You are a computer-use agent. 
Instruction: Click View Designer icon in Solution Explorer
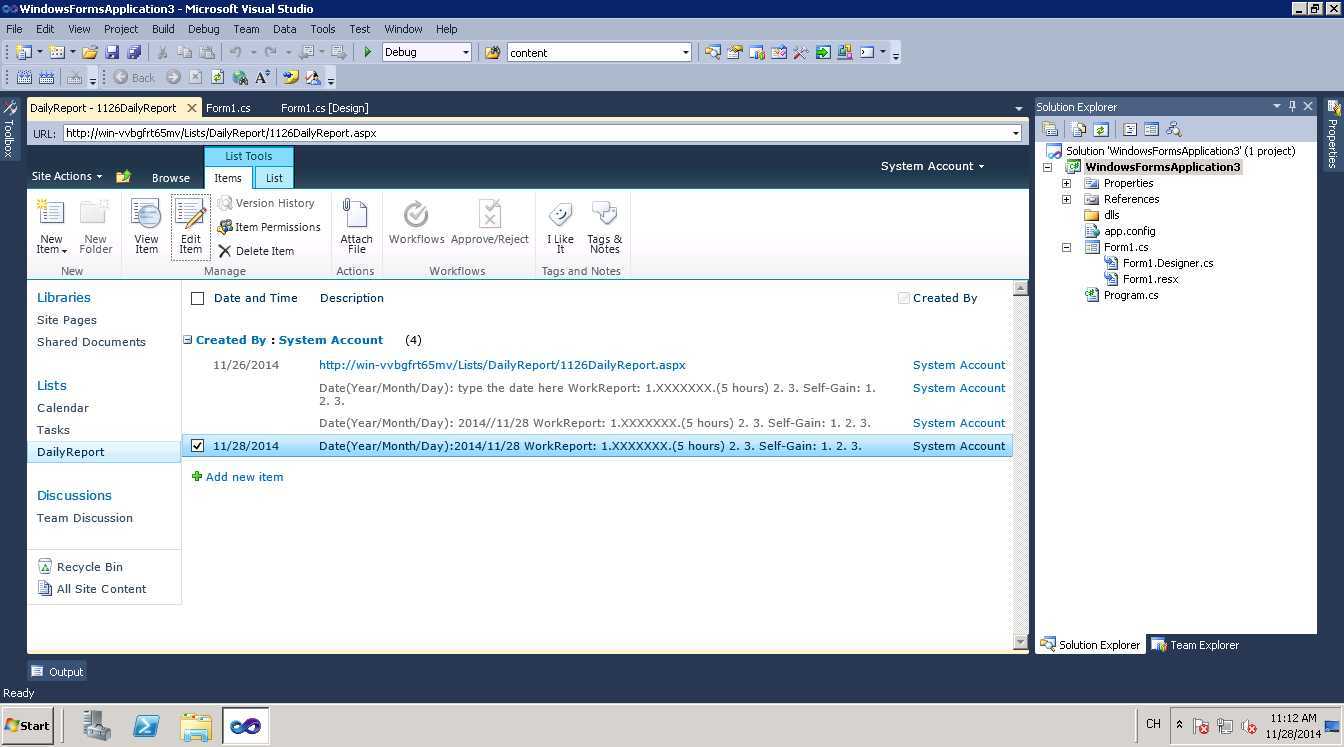click(x=1151, y=129)
